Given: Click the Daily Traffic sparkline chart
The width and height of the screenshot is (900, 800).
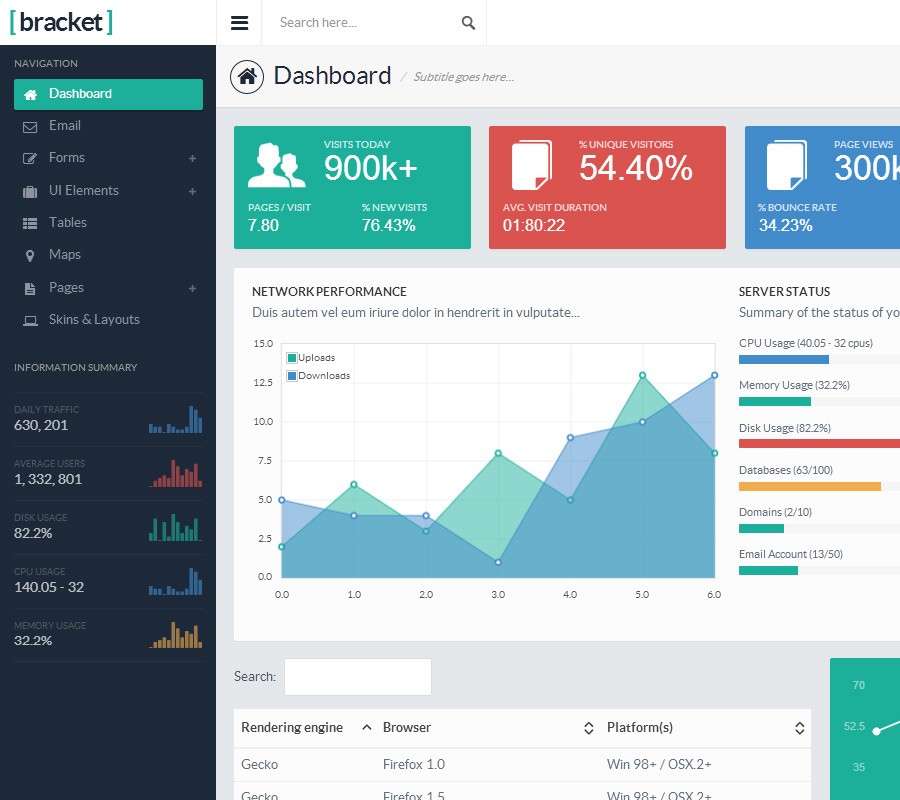Looking at the screenshot, I should (176, 419).
